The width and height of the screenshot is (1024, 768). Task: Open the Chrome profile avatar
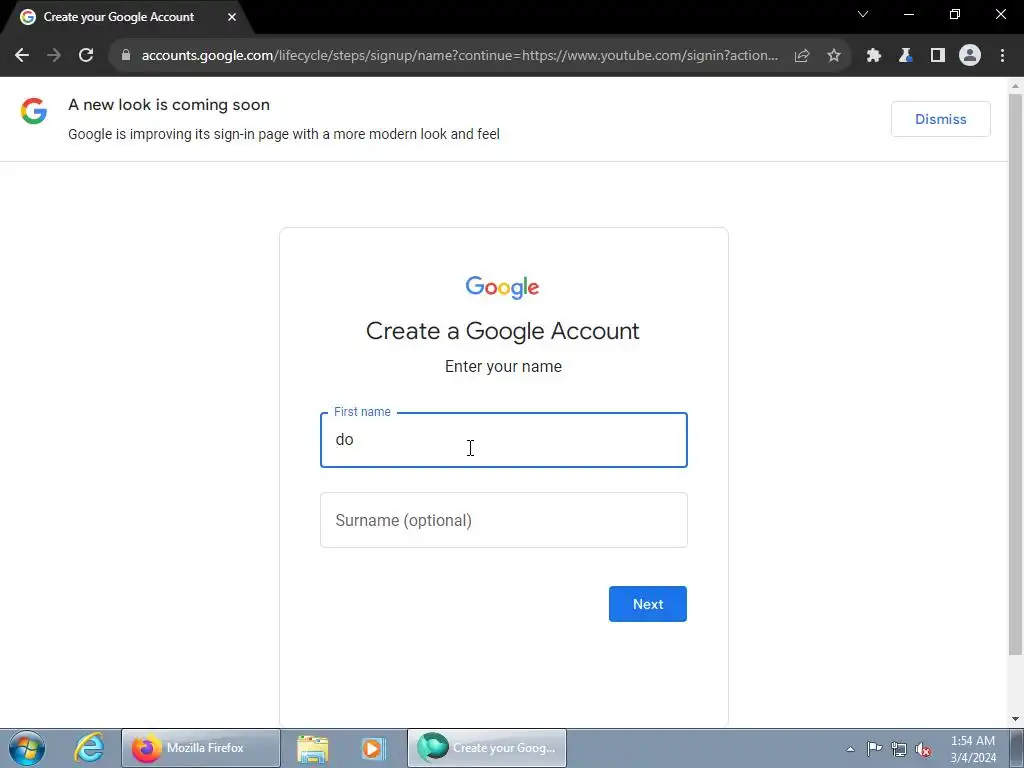pyautogui.click(x=970, y=56)
